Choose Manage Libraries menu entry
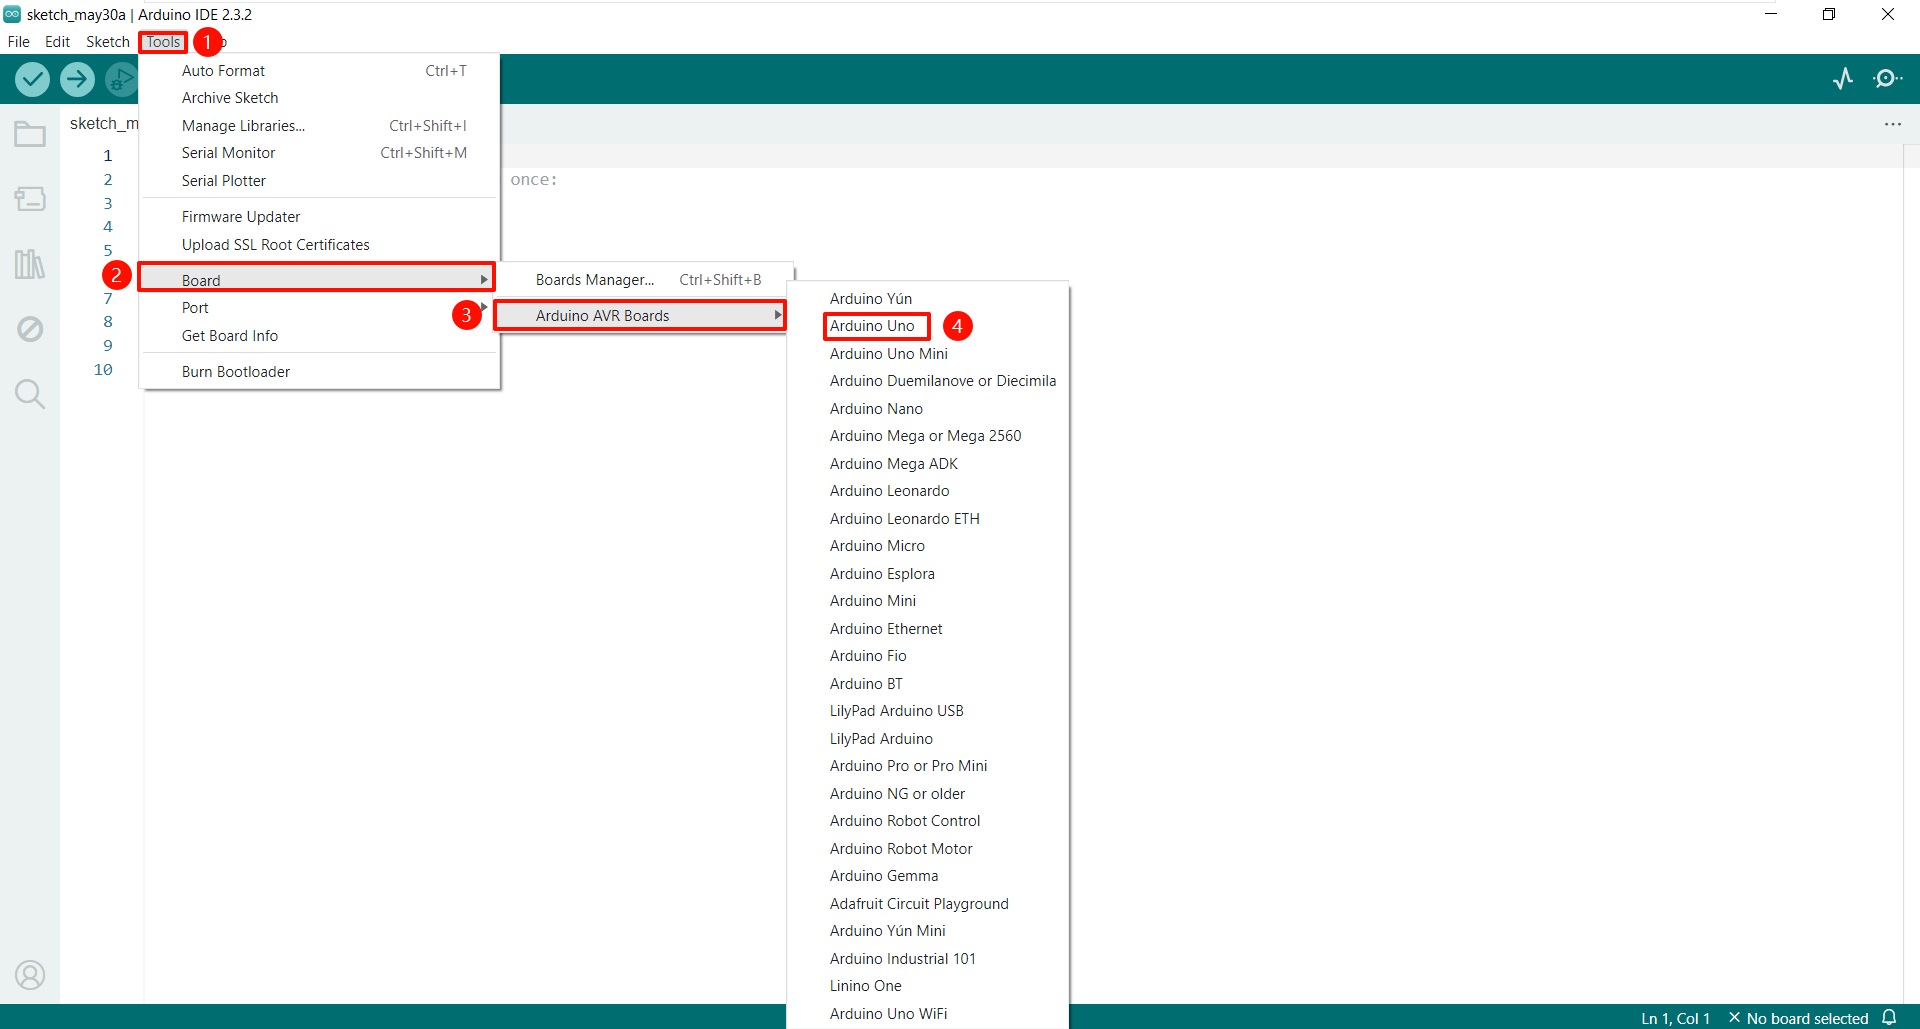This screenshot has height=1029, width=1920. [320, 126]
